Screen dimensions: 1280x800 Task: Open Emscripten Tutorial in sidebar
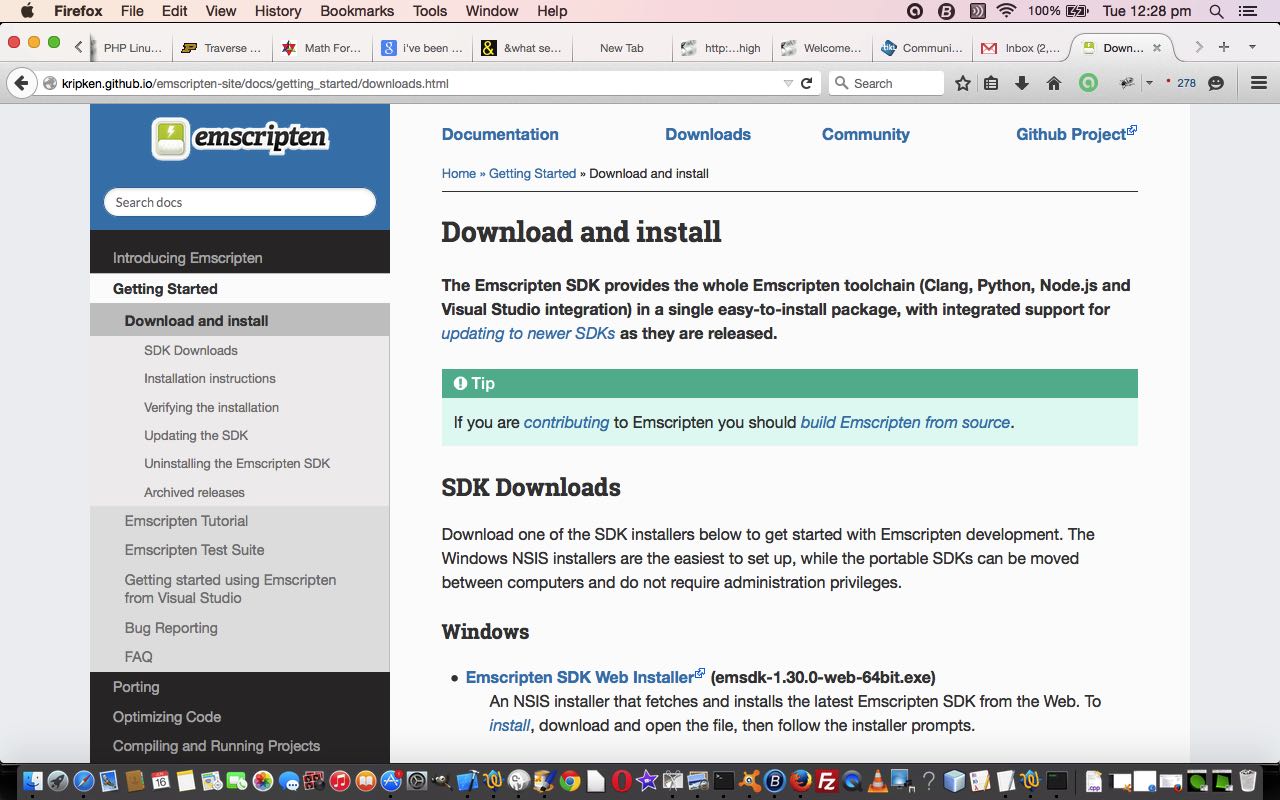pyautogui.click(x=240, y=521)
